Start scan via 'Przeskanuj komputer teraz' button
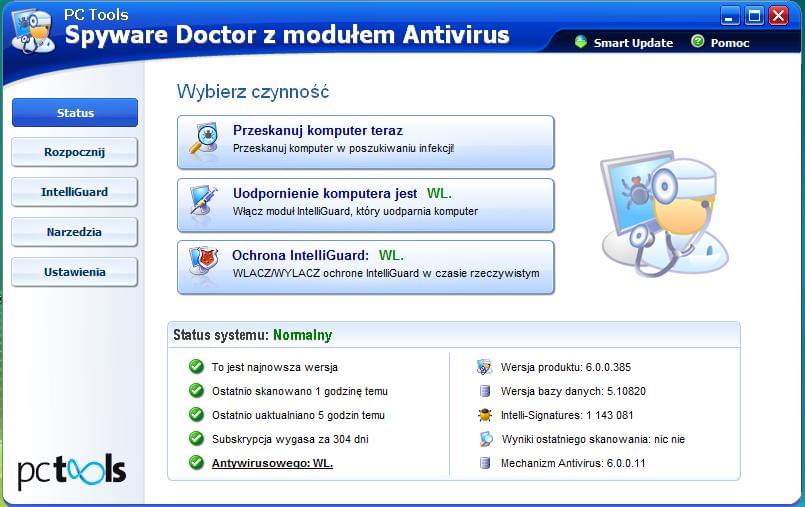The height and width of the screenshot is (507, 805). click(x=366, y=142)
